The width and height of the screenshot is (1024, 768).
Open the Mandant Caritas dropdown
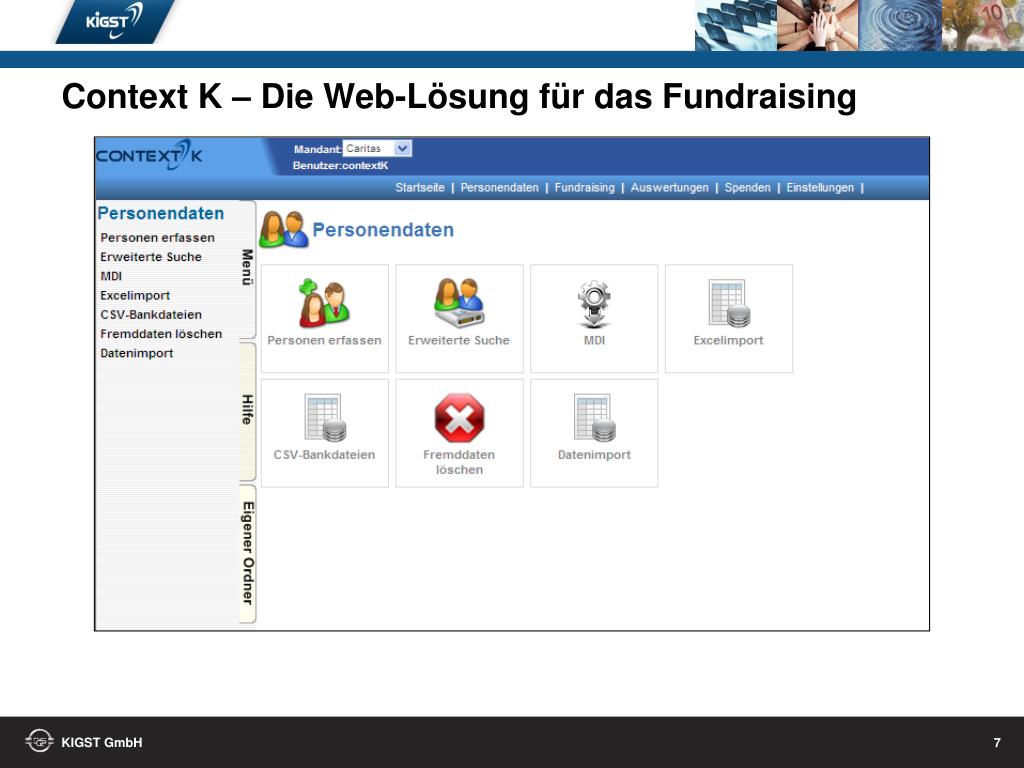point(377,149)
